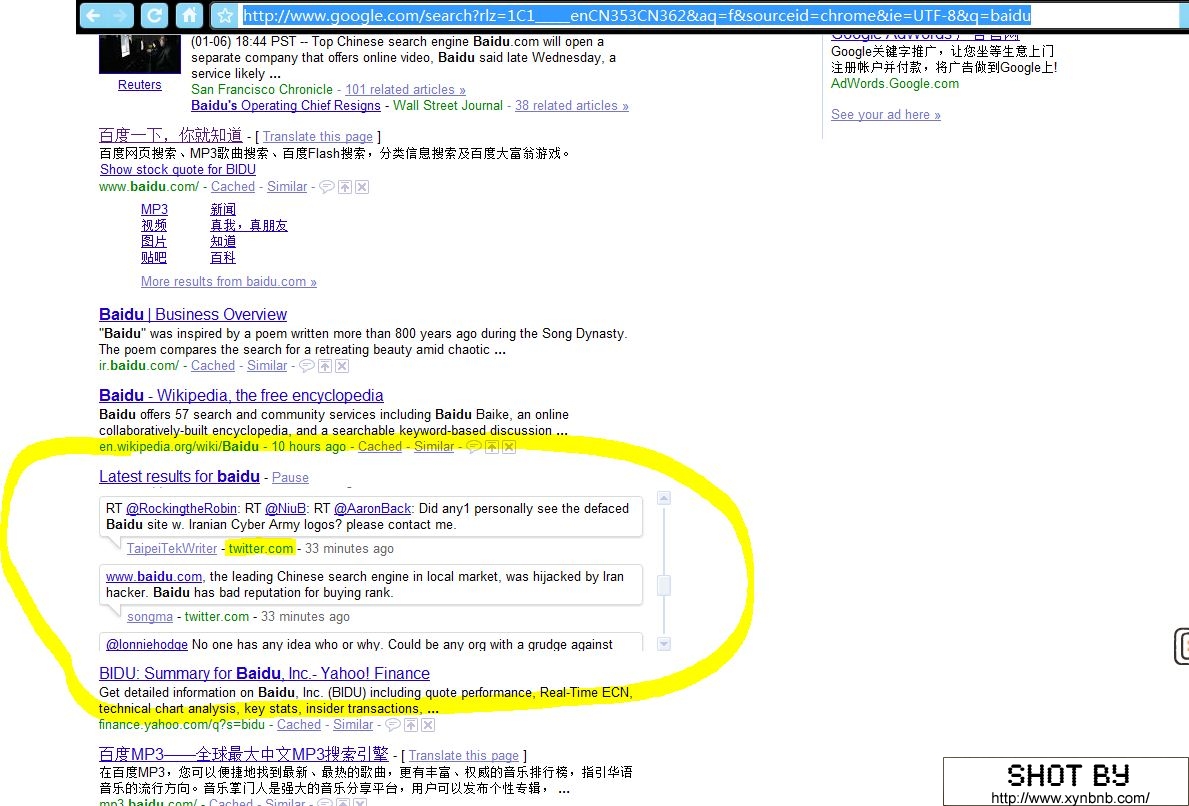Open the 视频 sitelink
Image resolution: width=1189 pixels, height=806 pixels.
tap(154, 225)
